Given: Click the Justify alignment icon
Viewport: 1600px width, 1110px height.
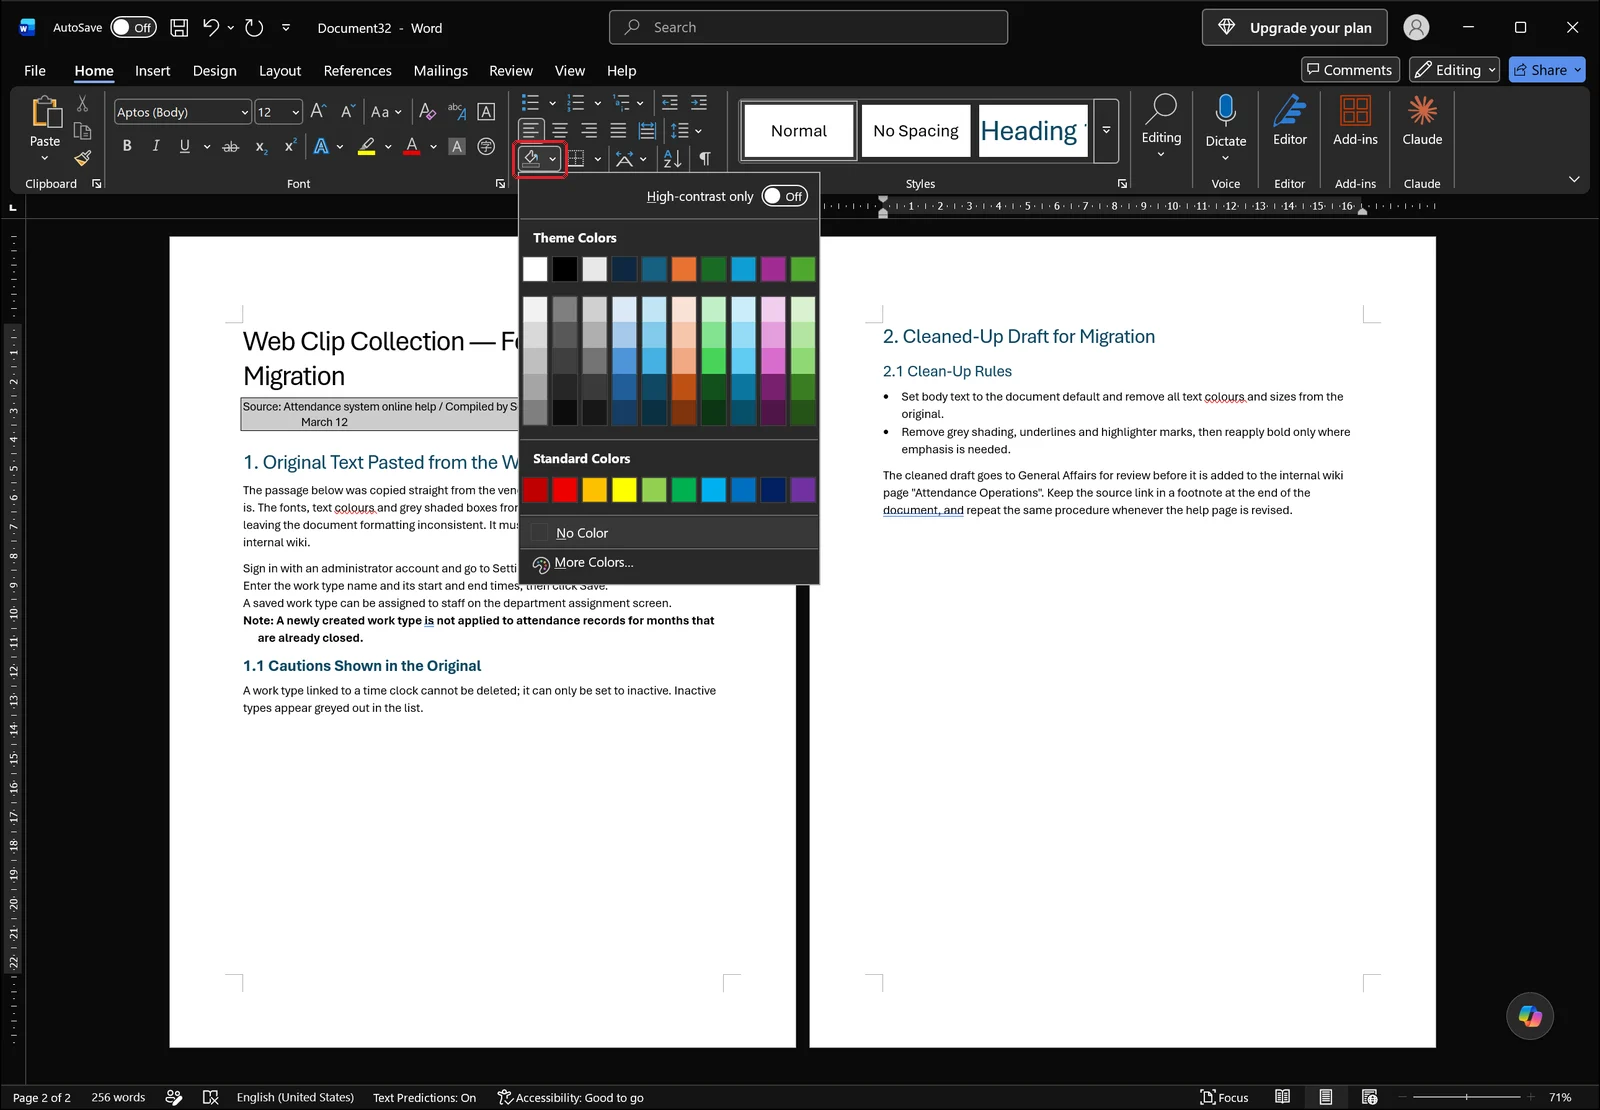Looking at the screenshot, I should pyautogui.click(x=618, y=130).
